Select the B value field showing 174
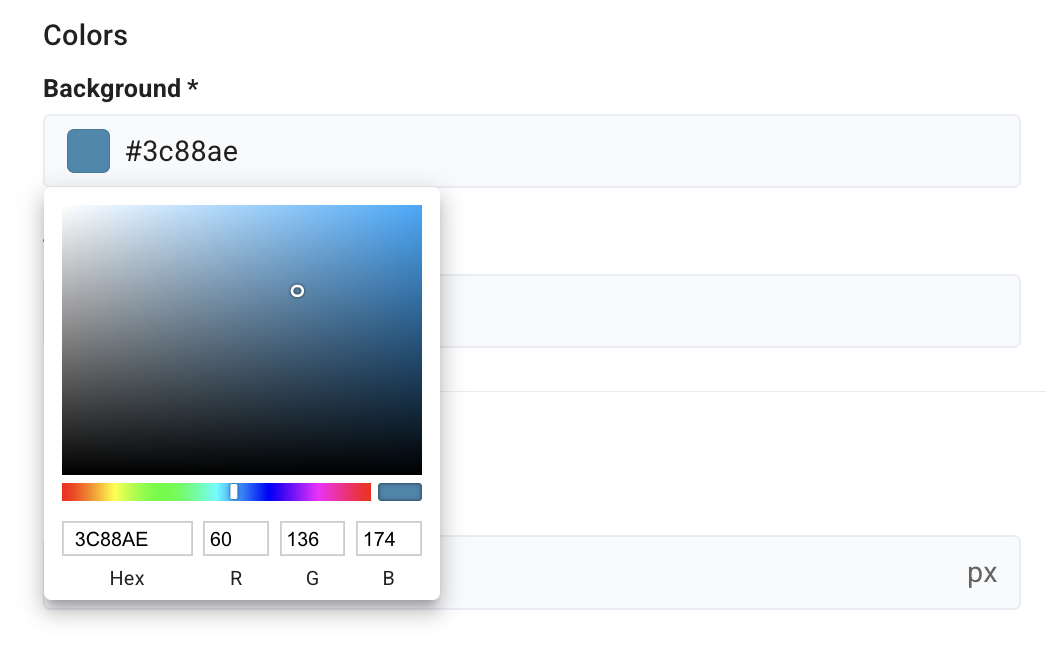 tap(388, 539)
